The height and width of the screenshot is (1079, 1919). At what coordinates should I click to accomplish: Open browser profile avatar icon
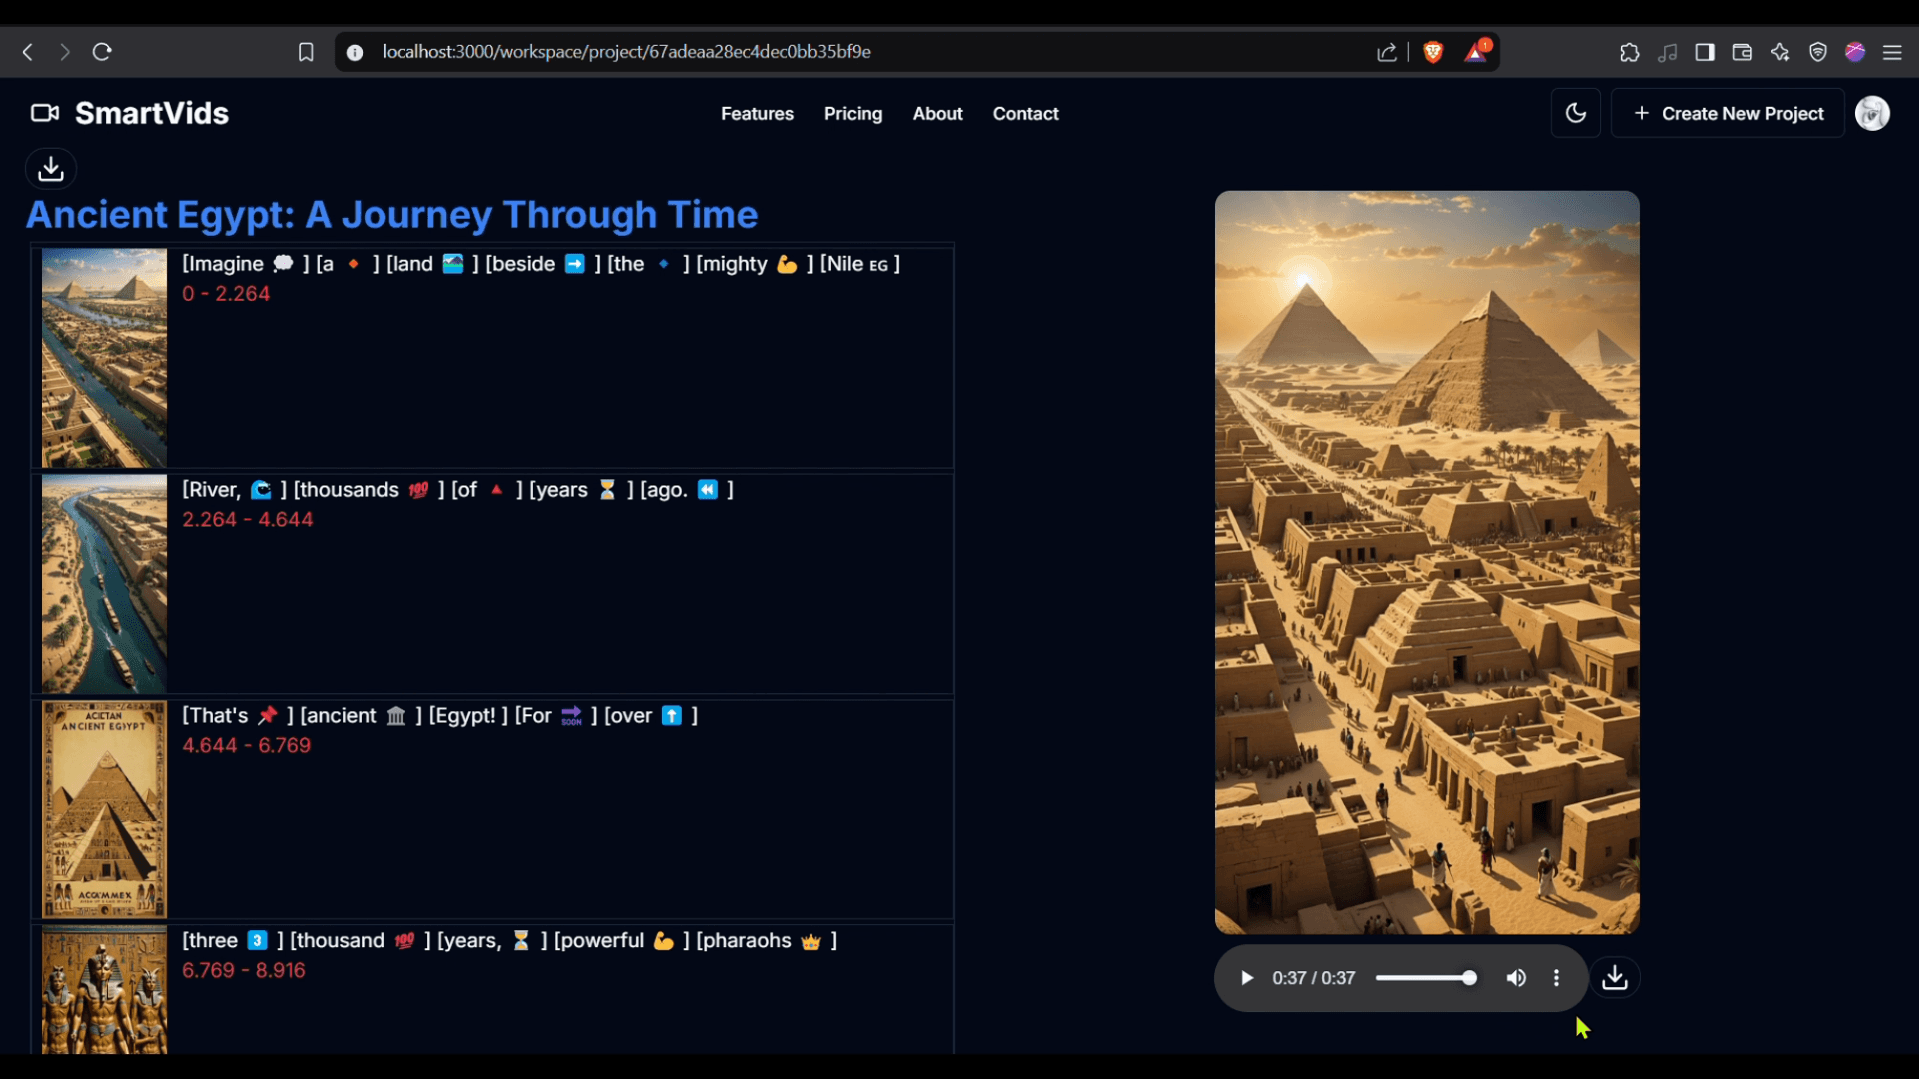[1855, 52]
